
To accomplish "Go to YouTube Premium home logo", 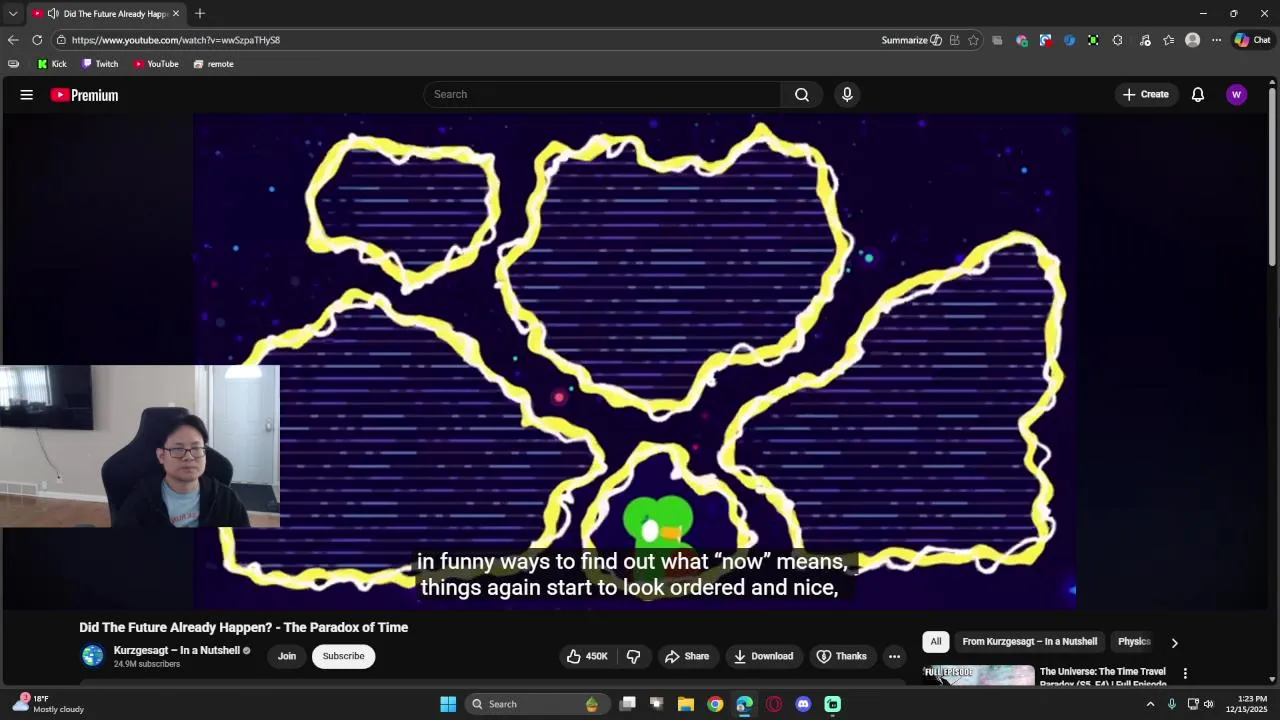I will tap(85, 95).
